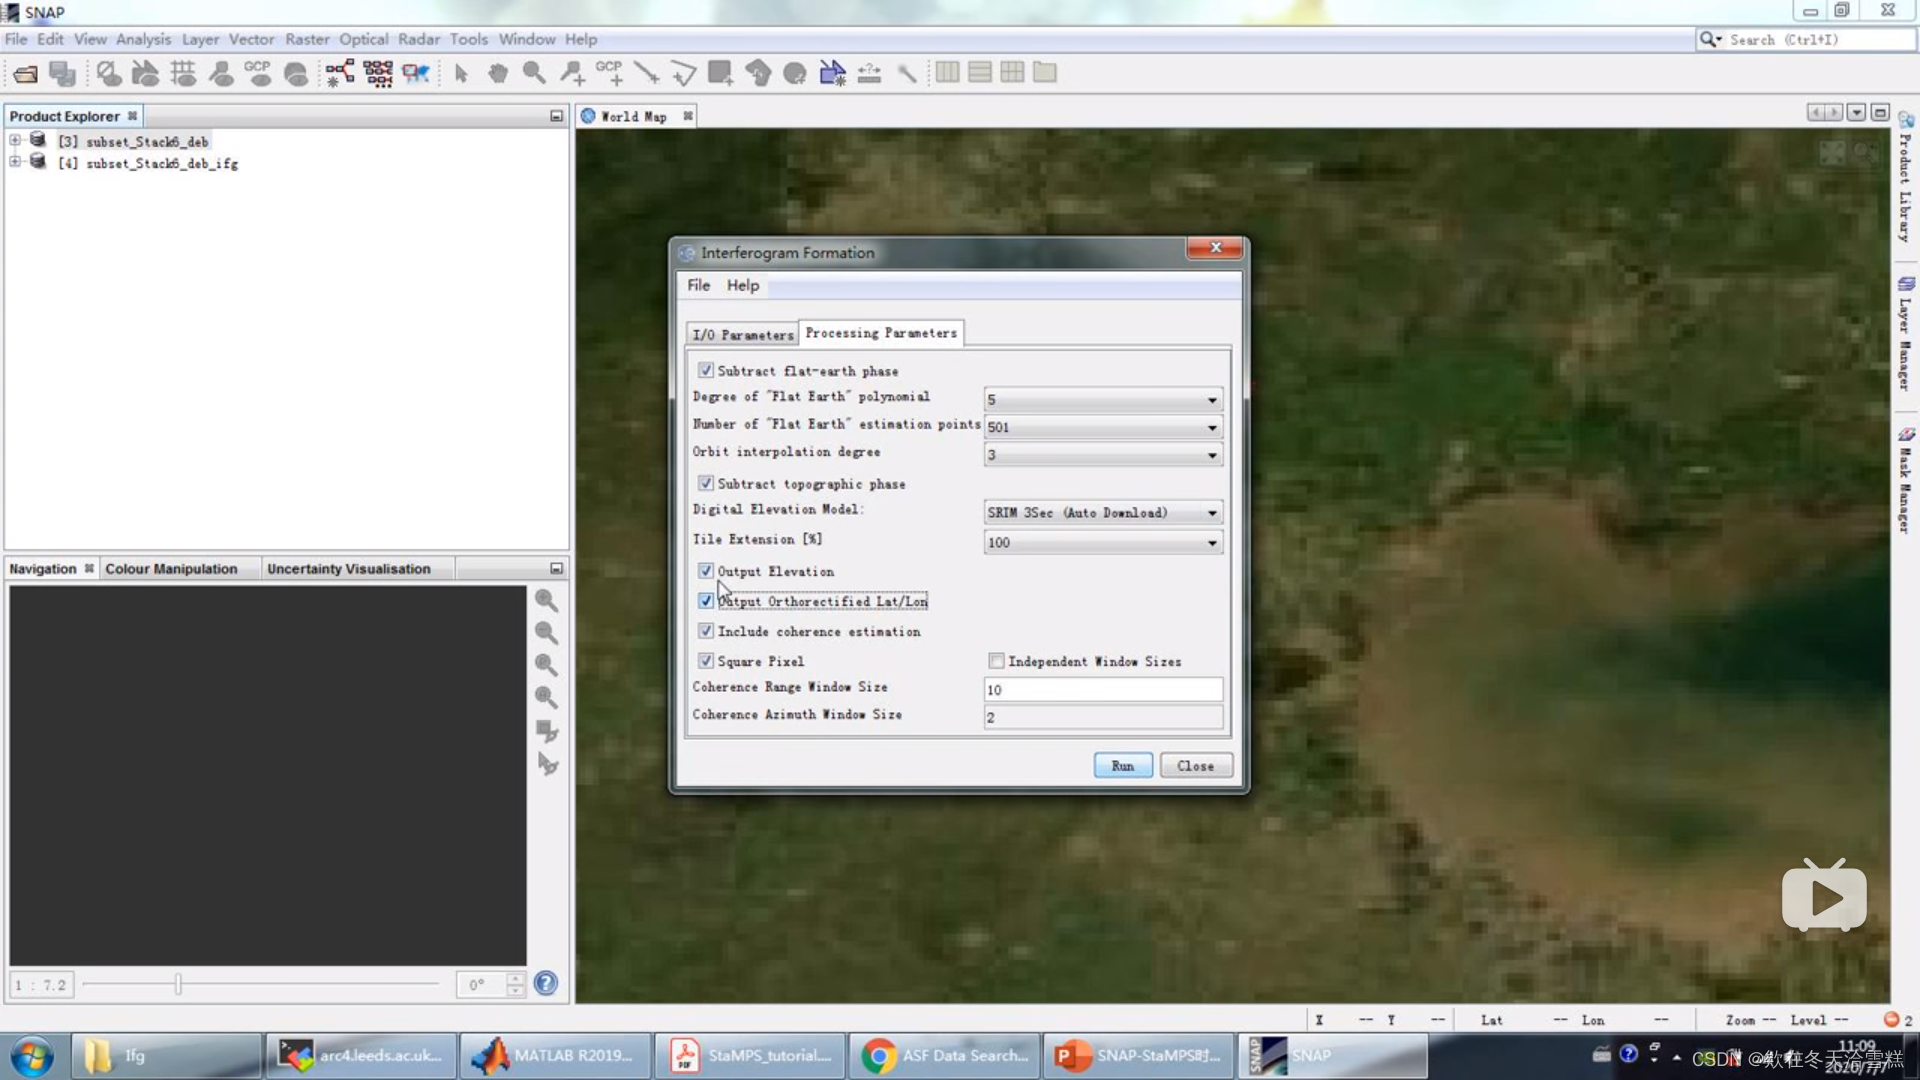Click top zoom-in icon in Navigation panel
The height and width of the screenshot is (1080, 1920).
click(x=546, y=600)
